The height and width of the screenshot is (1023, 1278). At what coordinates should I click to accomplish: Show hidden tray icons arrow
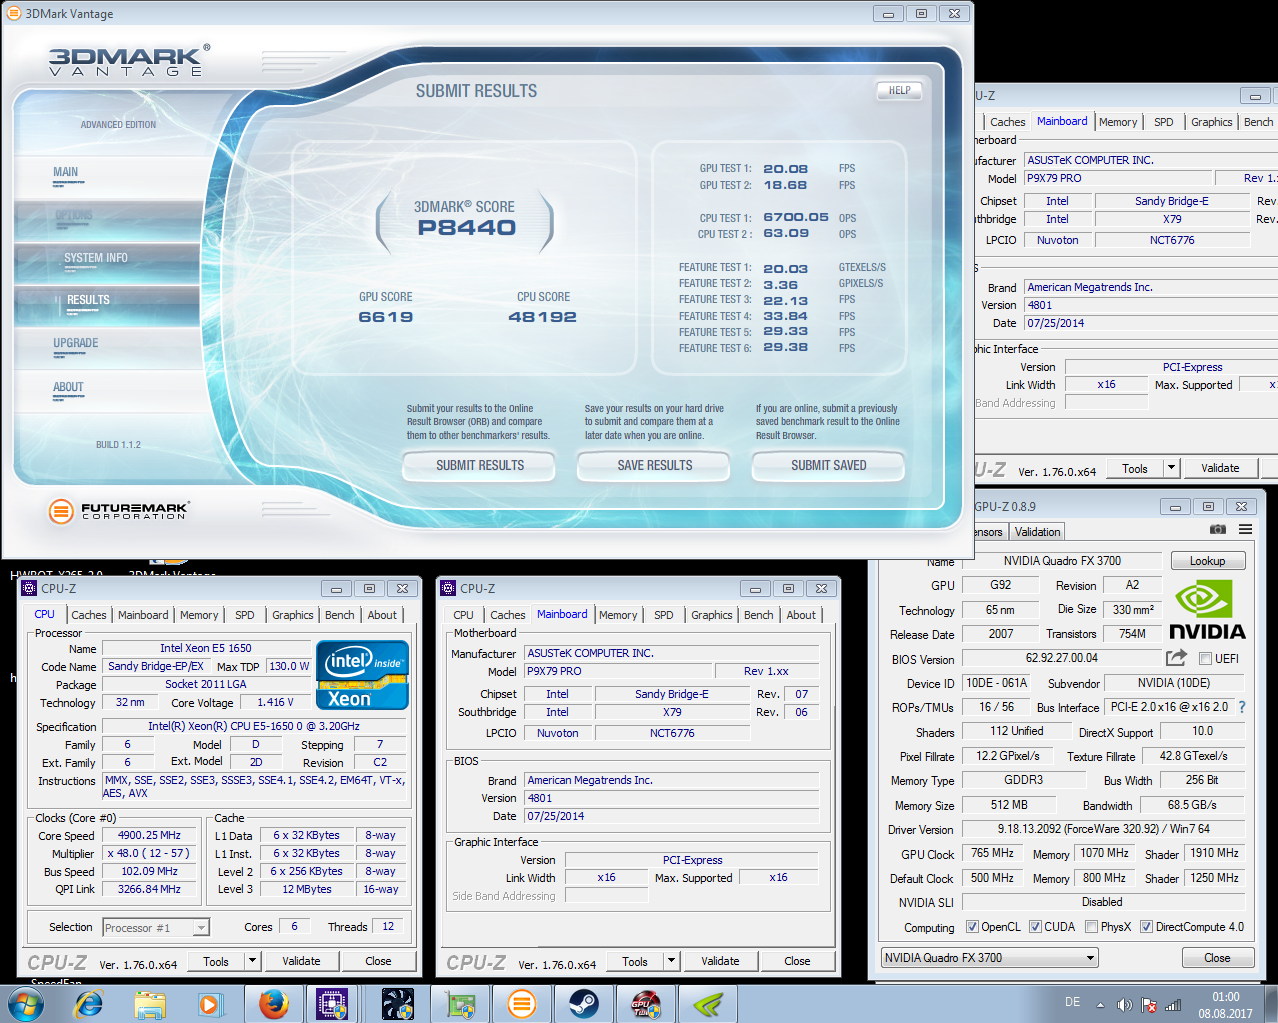point(1100,1005)
